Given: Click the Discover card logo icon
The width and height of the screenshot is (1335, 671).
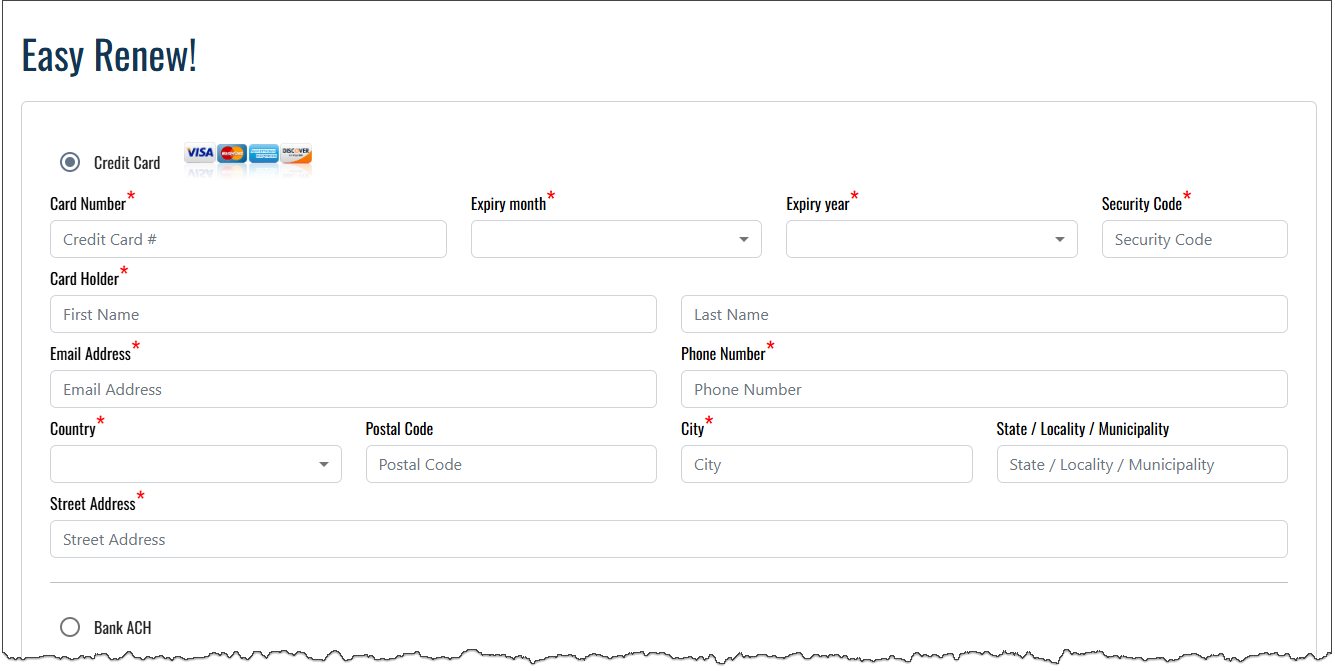Looking at the screenshot, I should coord(296,153).
